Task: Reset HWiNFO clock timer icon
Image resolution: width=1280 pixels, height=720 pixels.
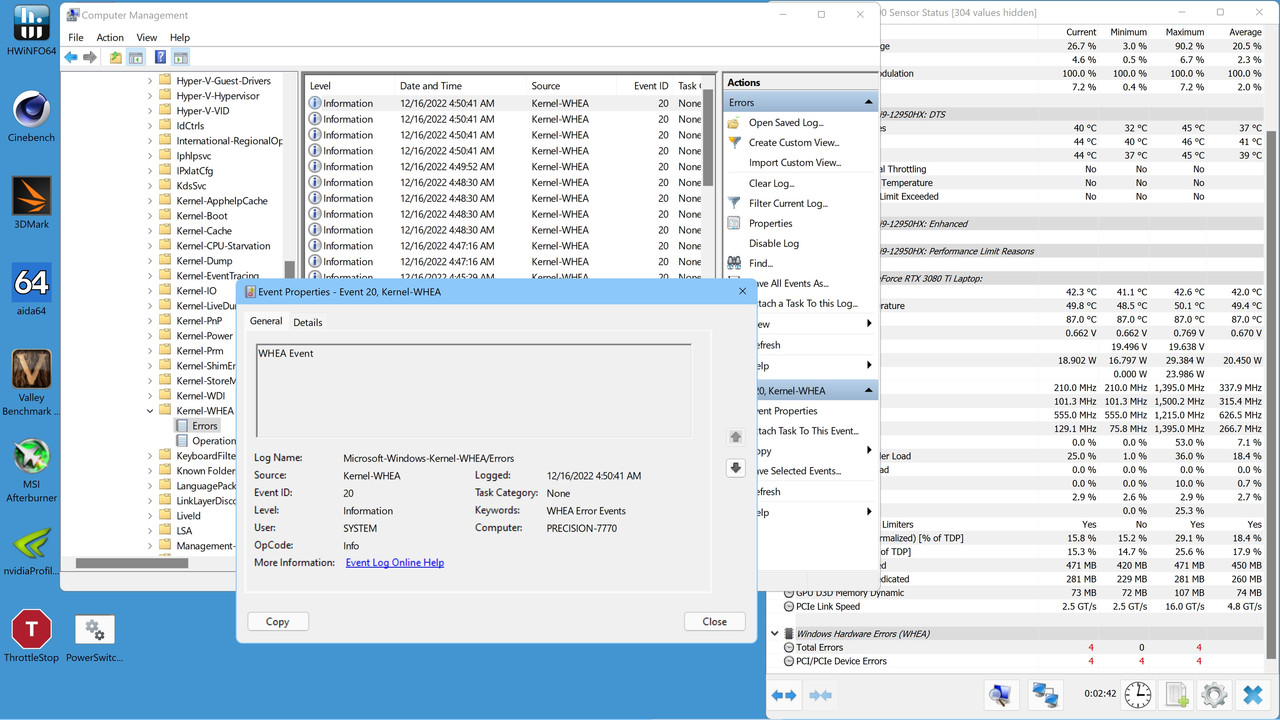Action: pos(1137,694)
